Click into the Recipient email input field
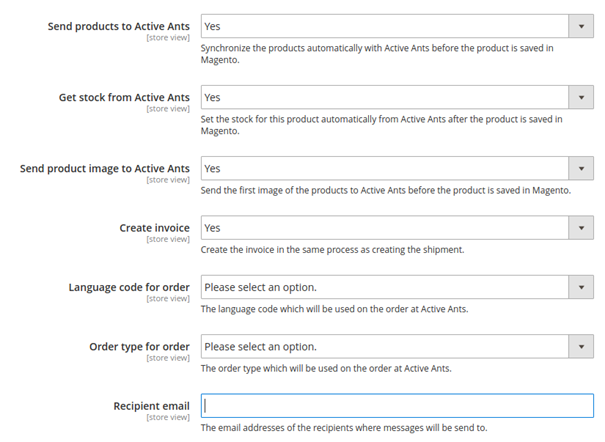The width and height of the screenshot is (605, 442). pyautogui.click(x=397, y=406)
